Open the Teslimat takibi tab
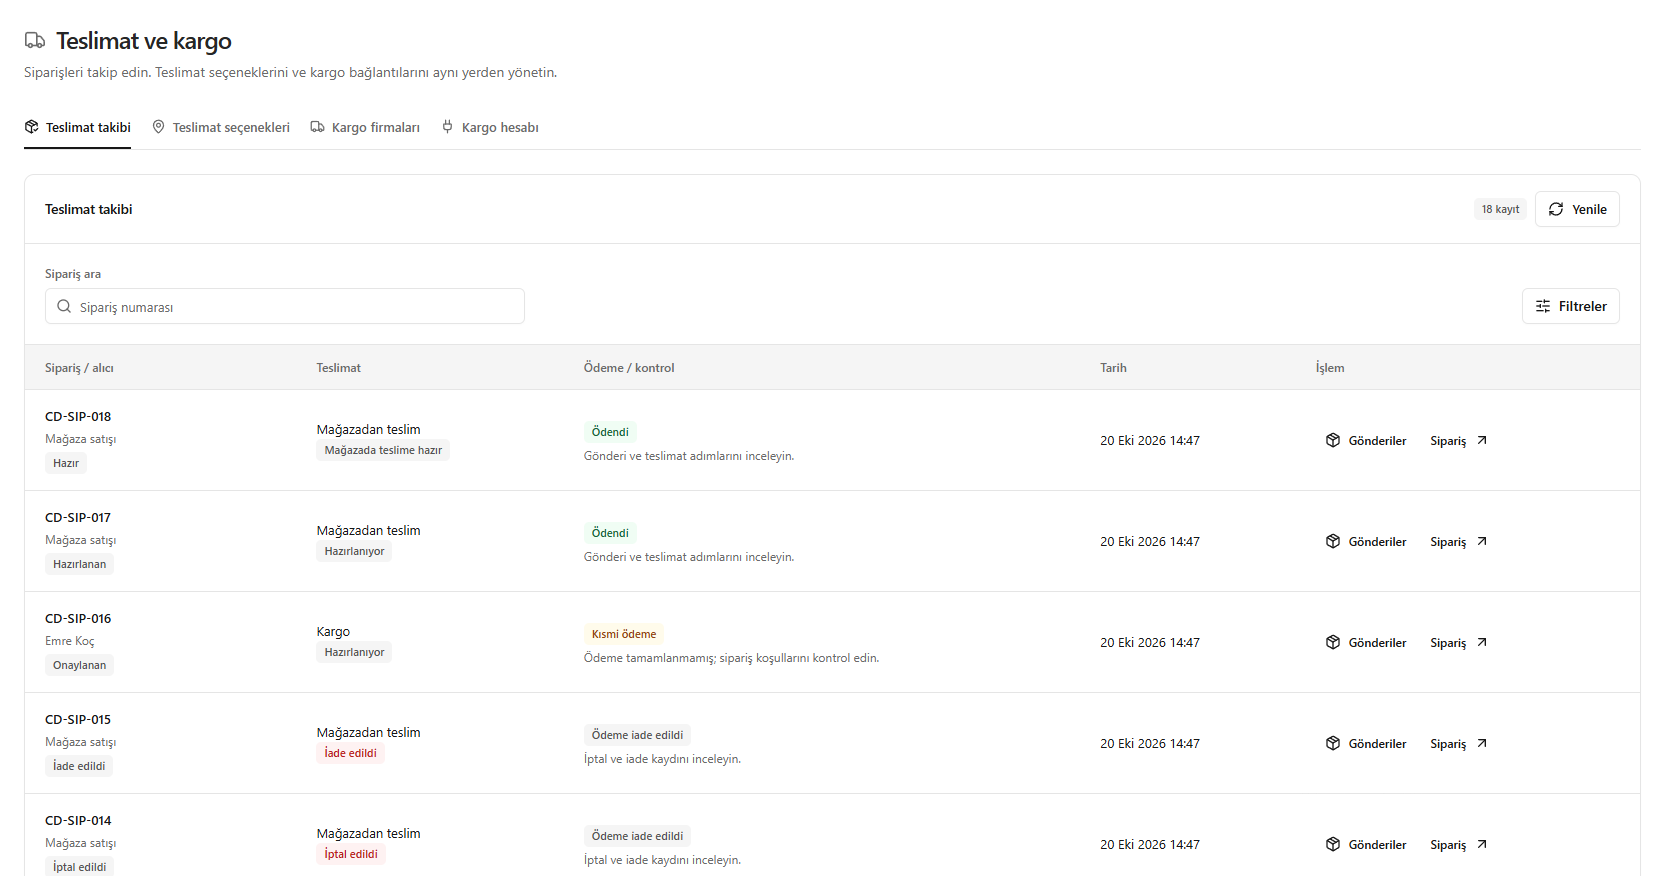Screen dimensions: 1665x876 pos(78,127)
